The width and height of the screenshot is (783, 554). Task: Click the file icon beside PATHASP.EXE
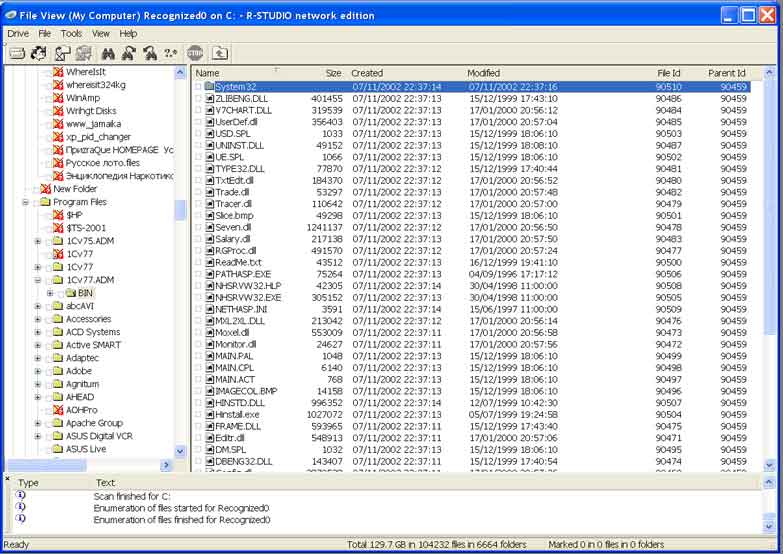[x=210, y=274]
